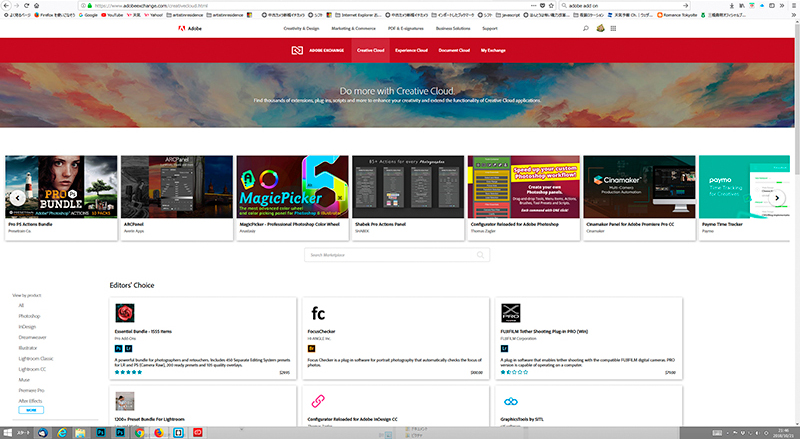Filter by Premiere Pro in the sidebar
The width and height of the screenshot is (800, 439).
[31, 391]
